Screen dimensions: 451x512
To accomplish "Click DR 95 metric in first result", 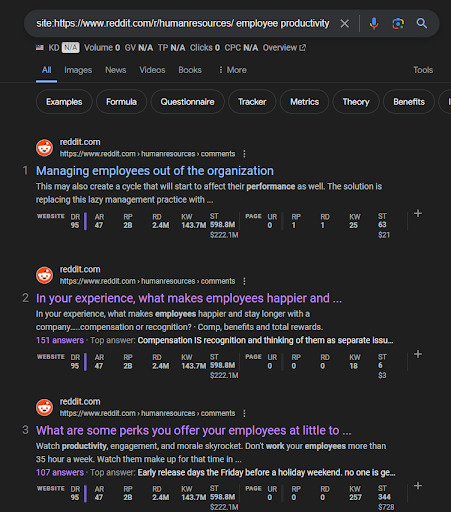I will point(75,221).
